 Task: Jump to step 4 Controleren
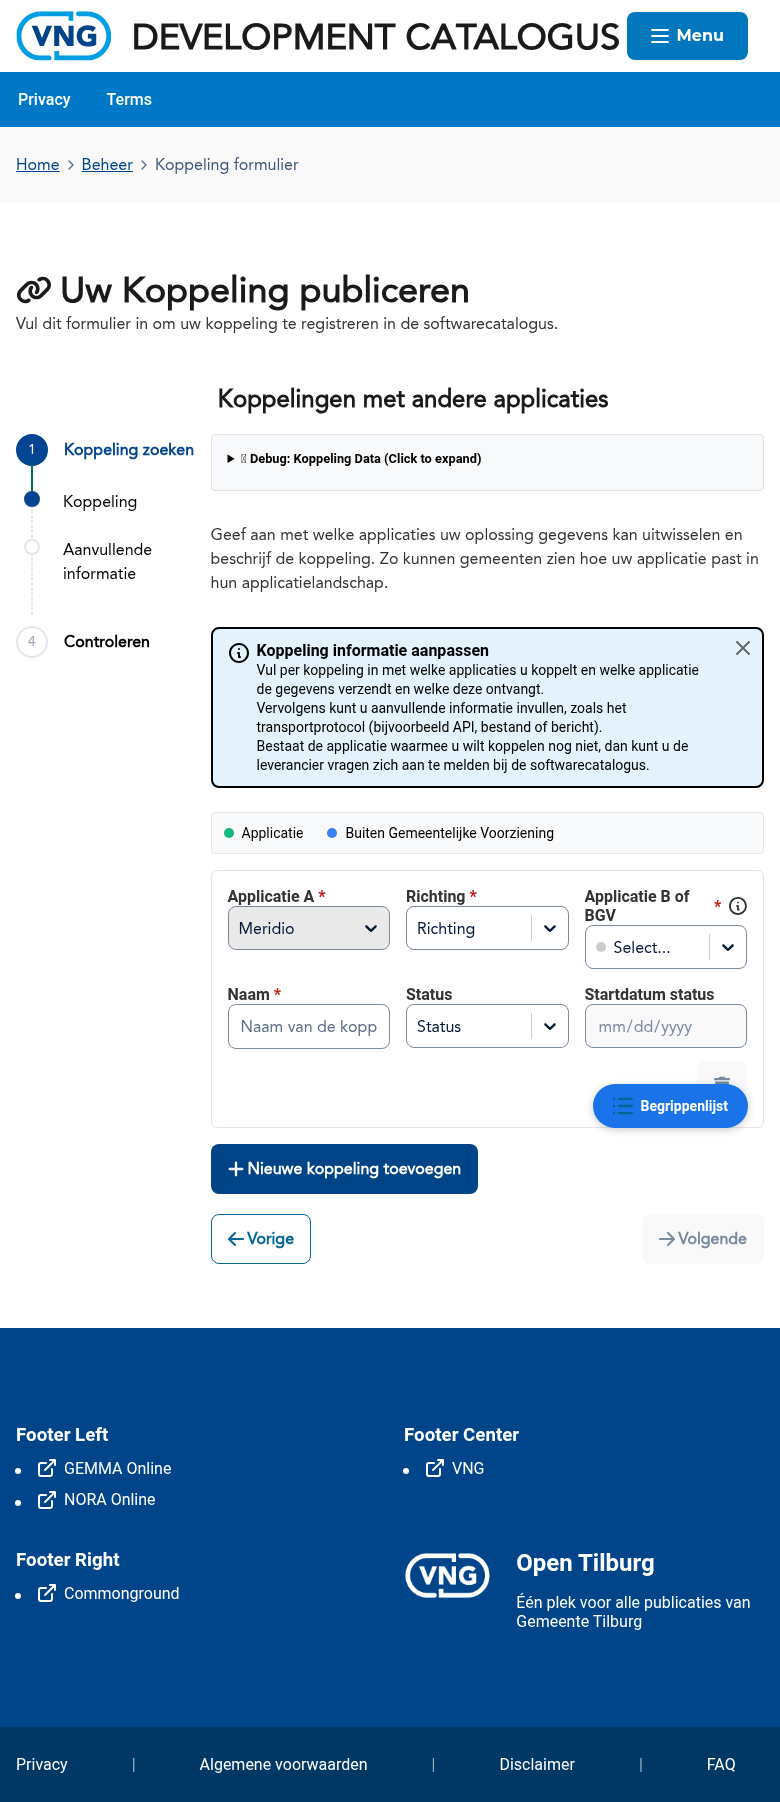point(106,641)
